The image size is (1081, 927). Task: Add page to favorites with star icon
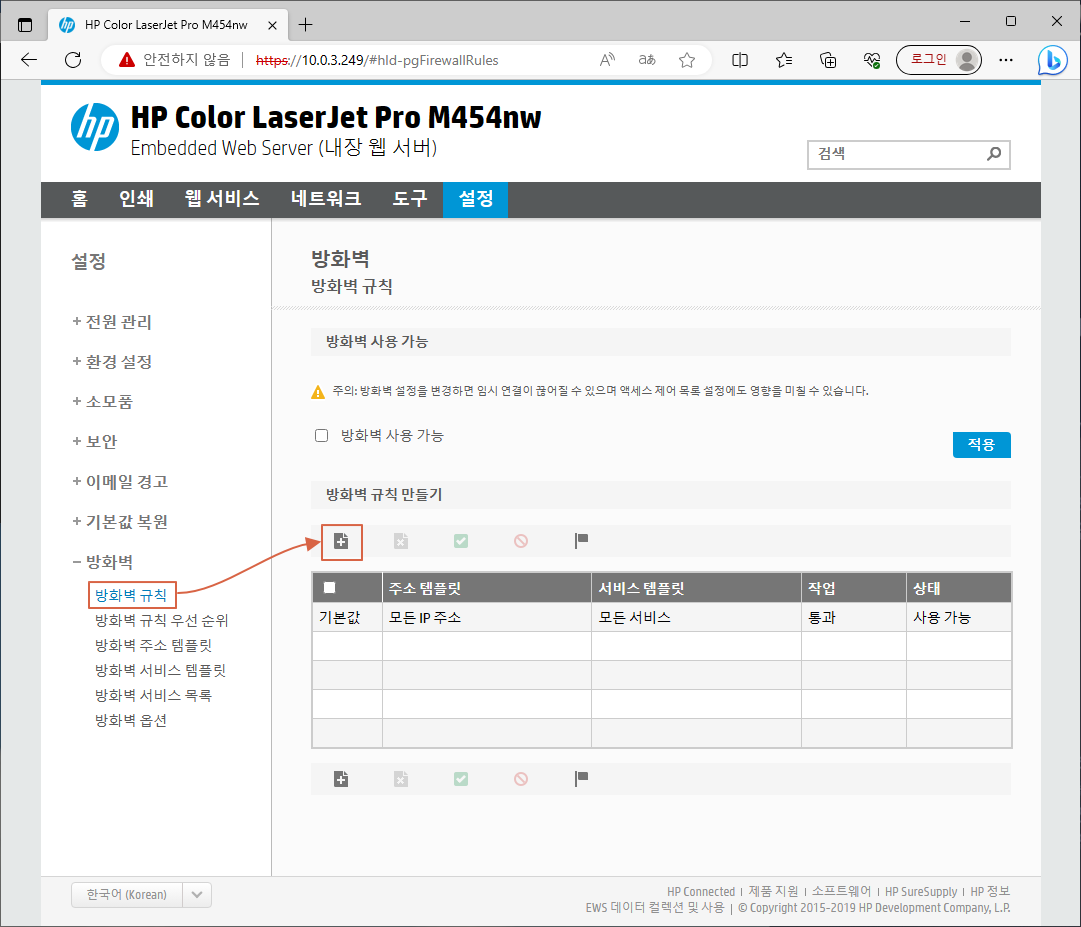[687, 60]
